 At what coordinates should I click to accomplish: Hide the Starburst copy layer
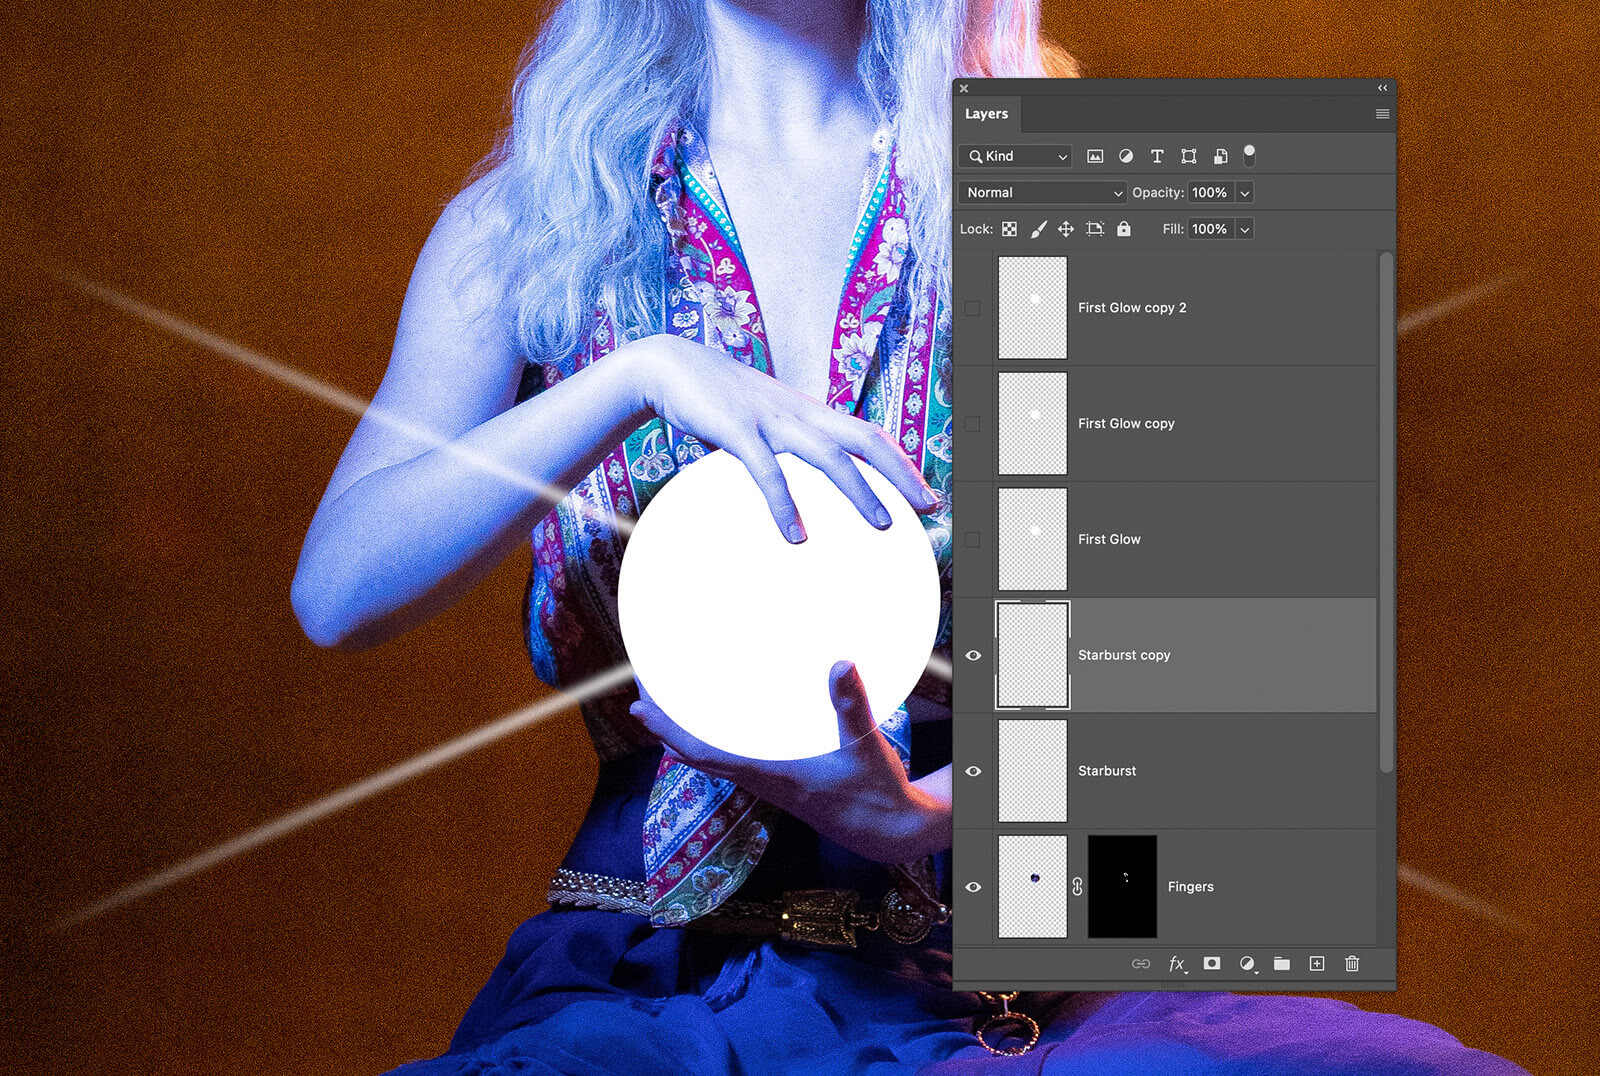(x=973, y=656)
